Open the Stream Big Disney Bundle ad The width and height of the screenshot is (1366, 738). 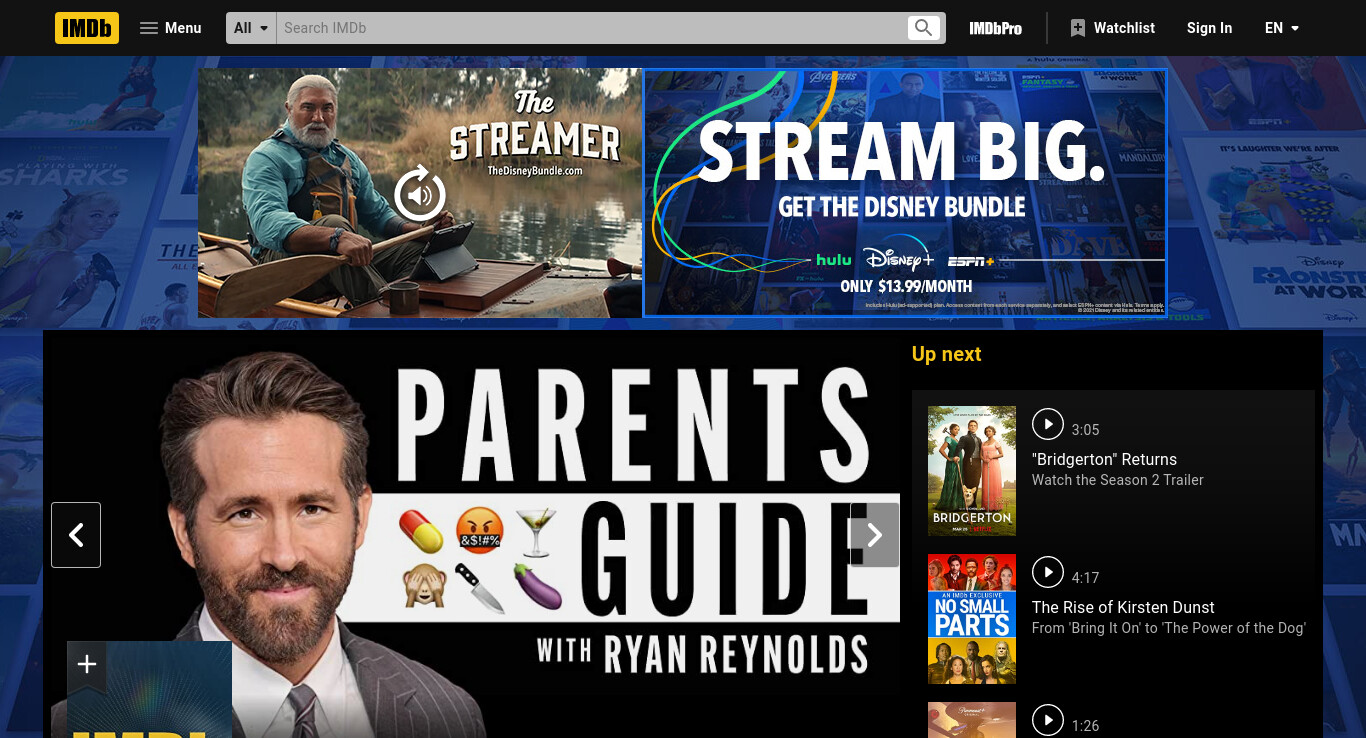click(x=905, y=193)
